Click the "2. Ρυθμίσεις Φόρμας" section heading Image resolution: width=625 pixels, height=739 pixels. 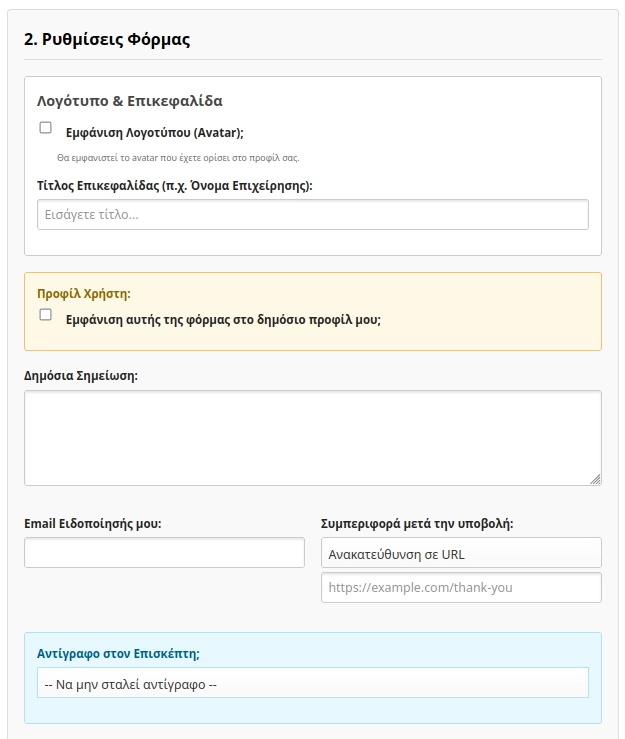[106, 40]
